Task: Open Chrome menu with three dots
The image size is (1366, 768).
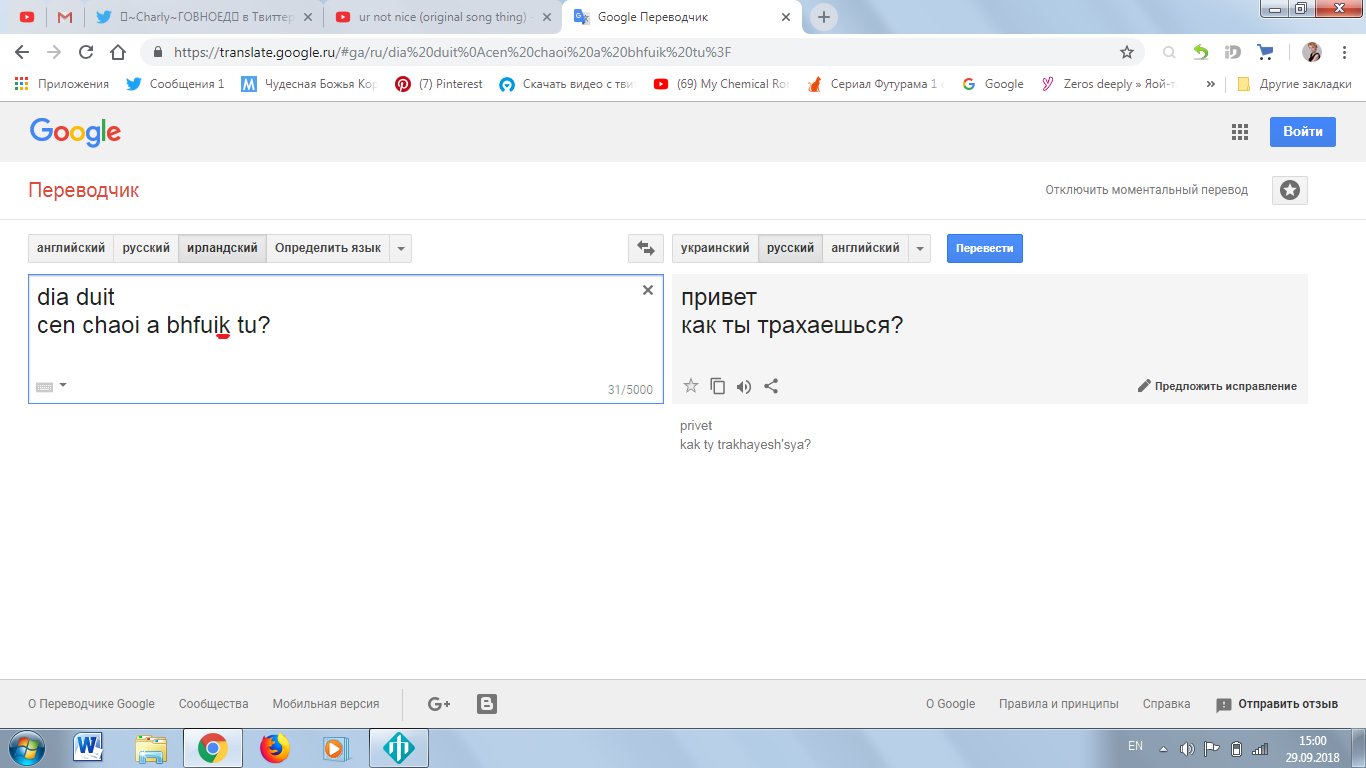Action: [x=1345, y=52]
